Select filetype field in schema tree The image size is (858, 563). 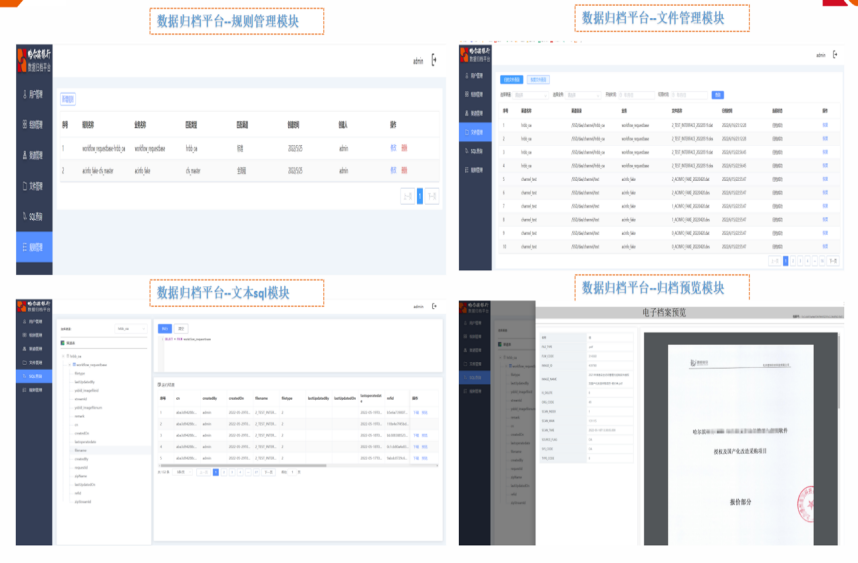tap(80, 373)
